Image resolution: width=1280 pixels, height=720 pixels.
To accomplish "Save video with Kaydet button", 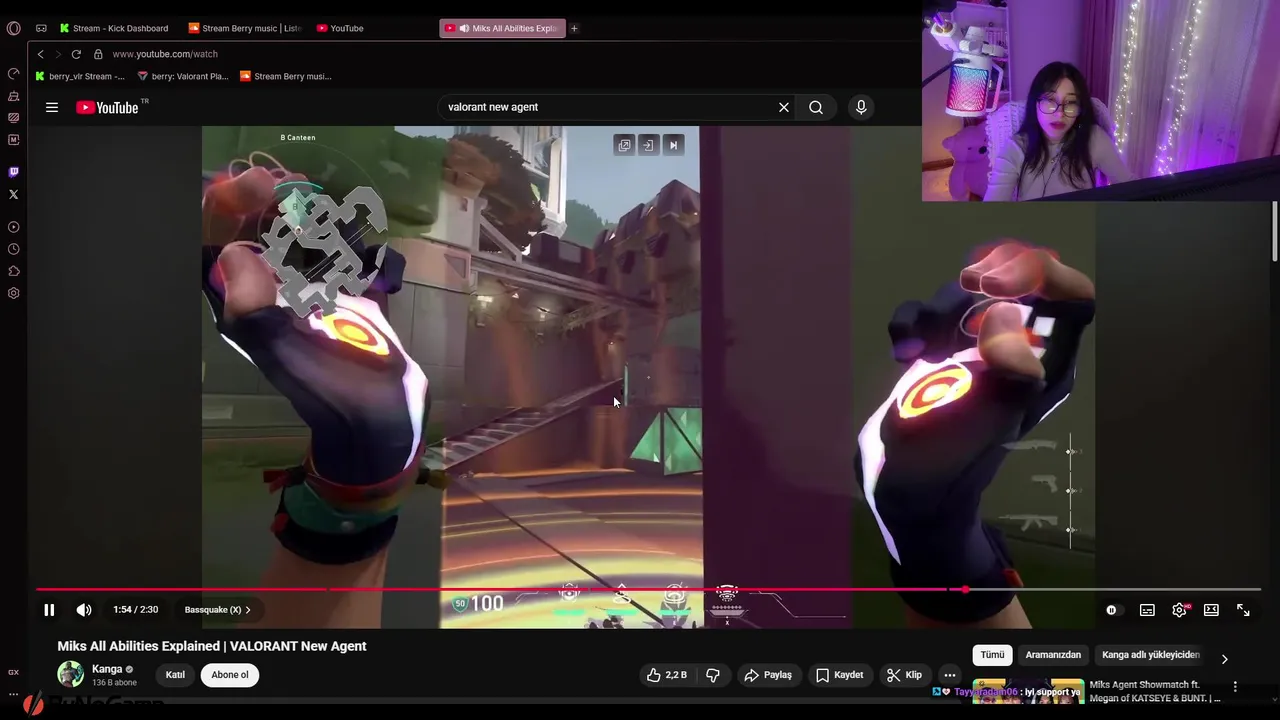I will (839, 675).
